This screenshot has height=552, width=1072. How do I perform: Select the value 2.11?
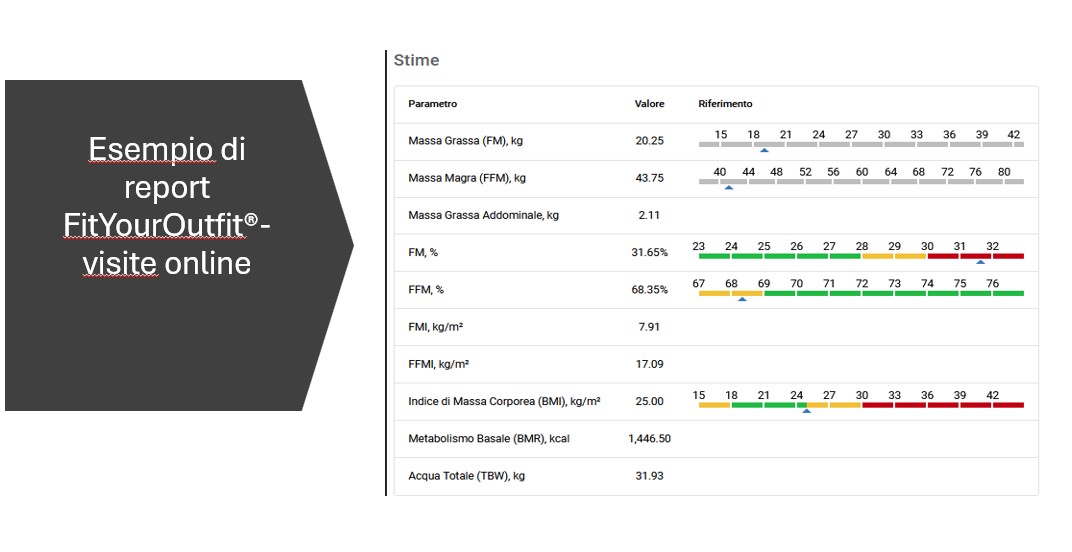coord(649,215)
